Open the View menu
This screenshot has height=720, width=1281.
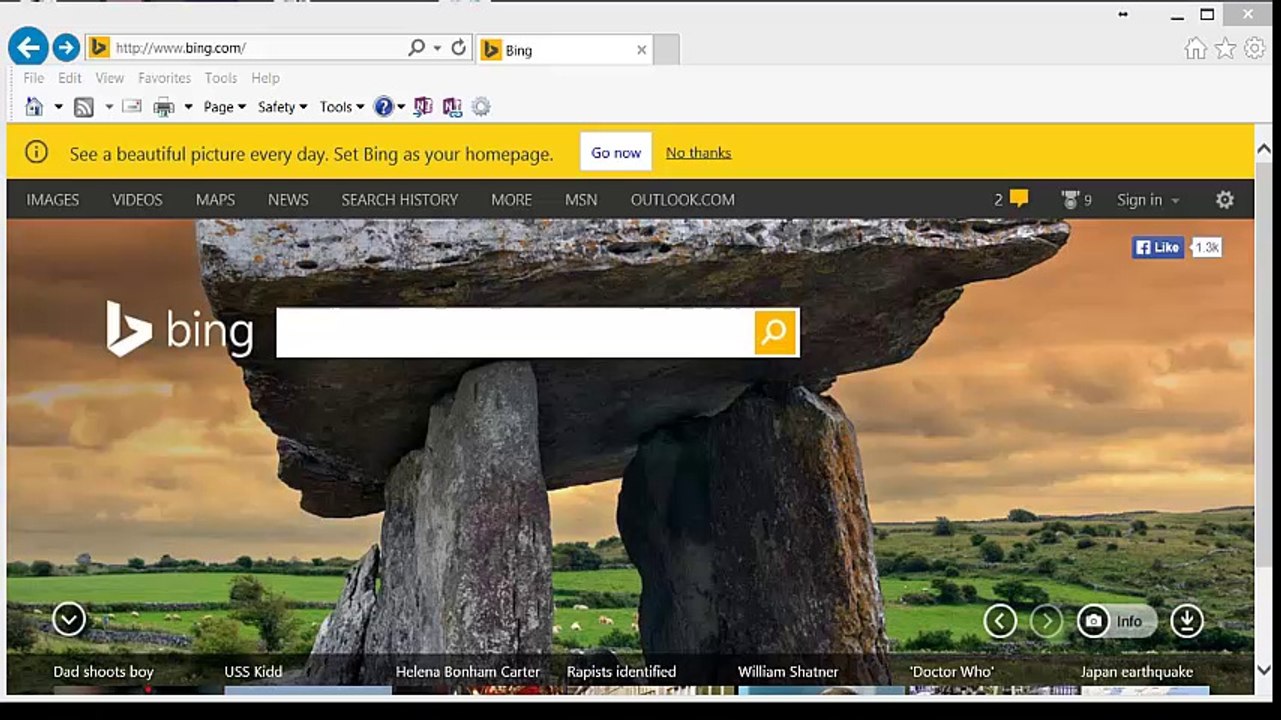click(x=110, y=78)
